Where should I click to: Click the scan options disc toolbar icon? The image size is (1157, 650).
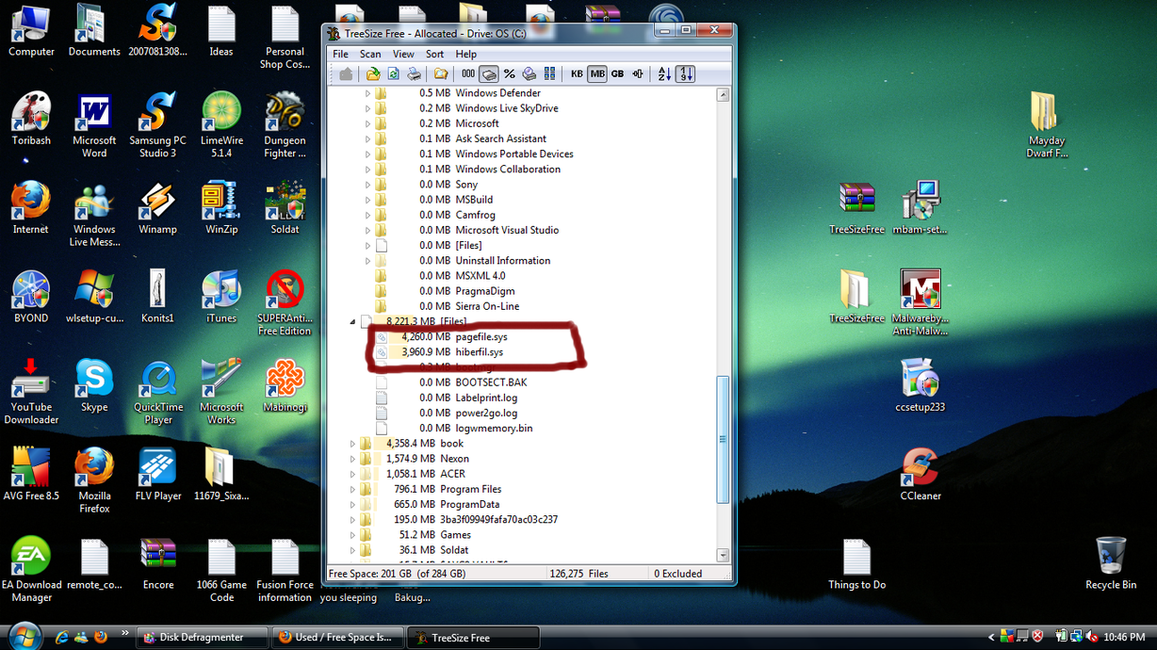pos(529,74)
